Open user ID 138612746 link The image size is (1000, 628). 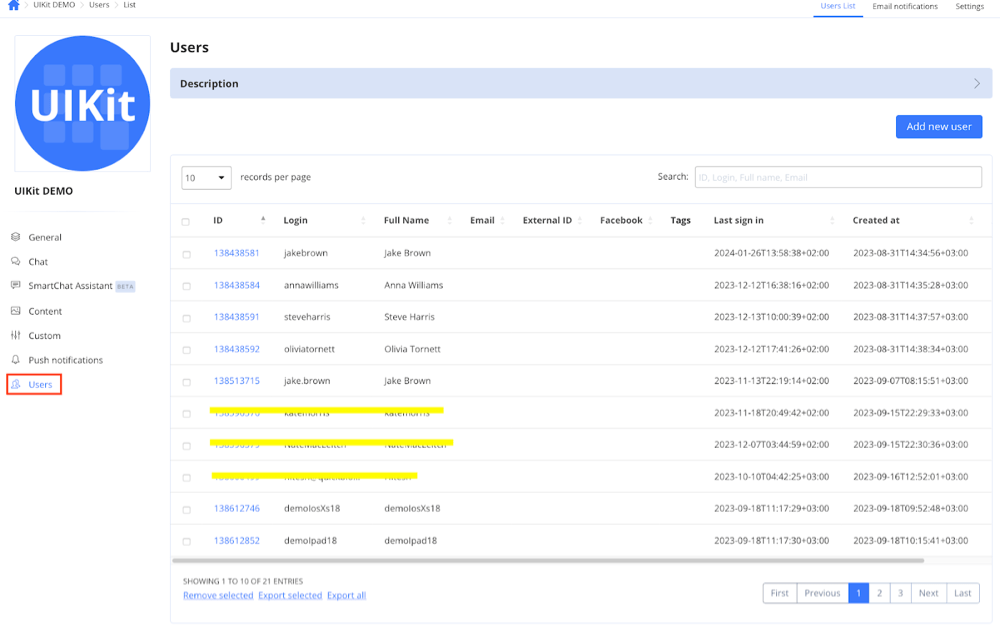pyautogui.click(x=237, y=508)
